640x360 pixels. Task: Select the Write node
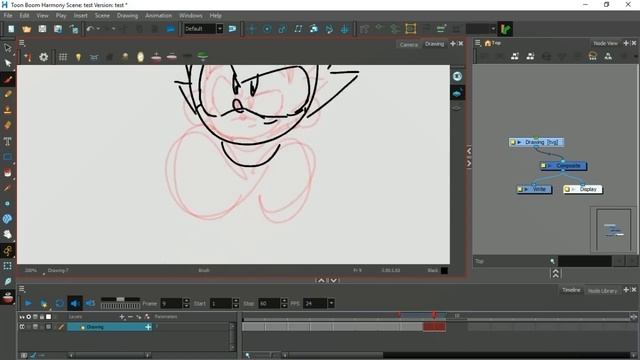pos(535,189)
